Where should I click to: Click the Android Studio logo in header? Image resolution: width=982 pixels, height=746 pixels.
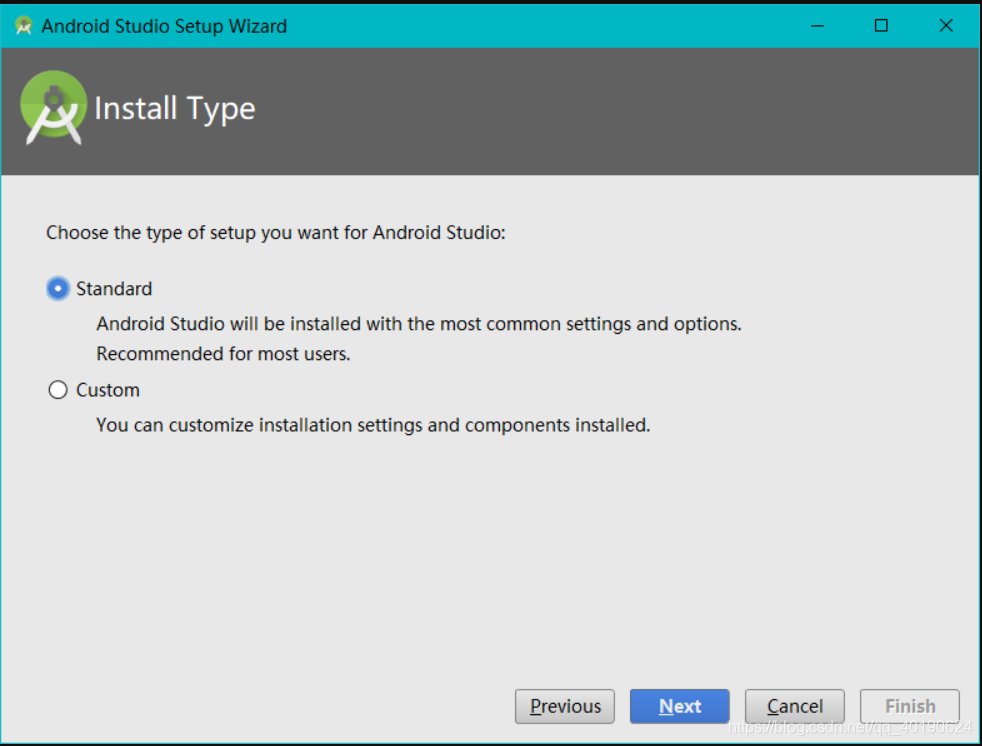pos(53,108)
